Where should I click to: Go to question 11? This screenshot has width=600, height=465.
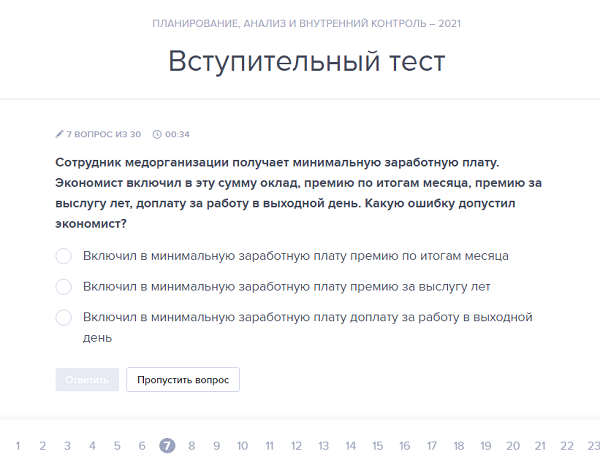269,446
